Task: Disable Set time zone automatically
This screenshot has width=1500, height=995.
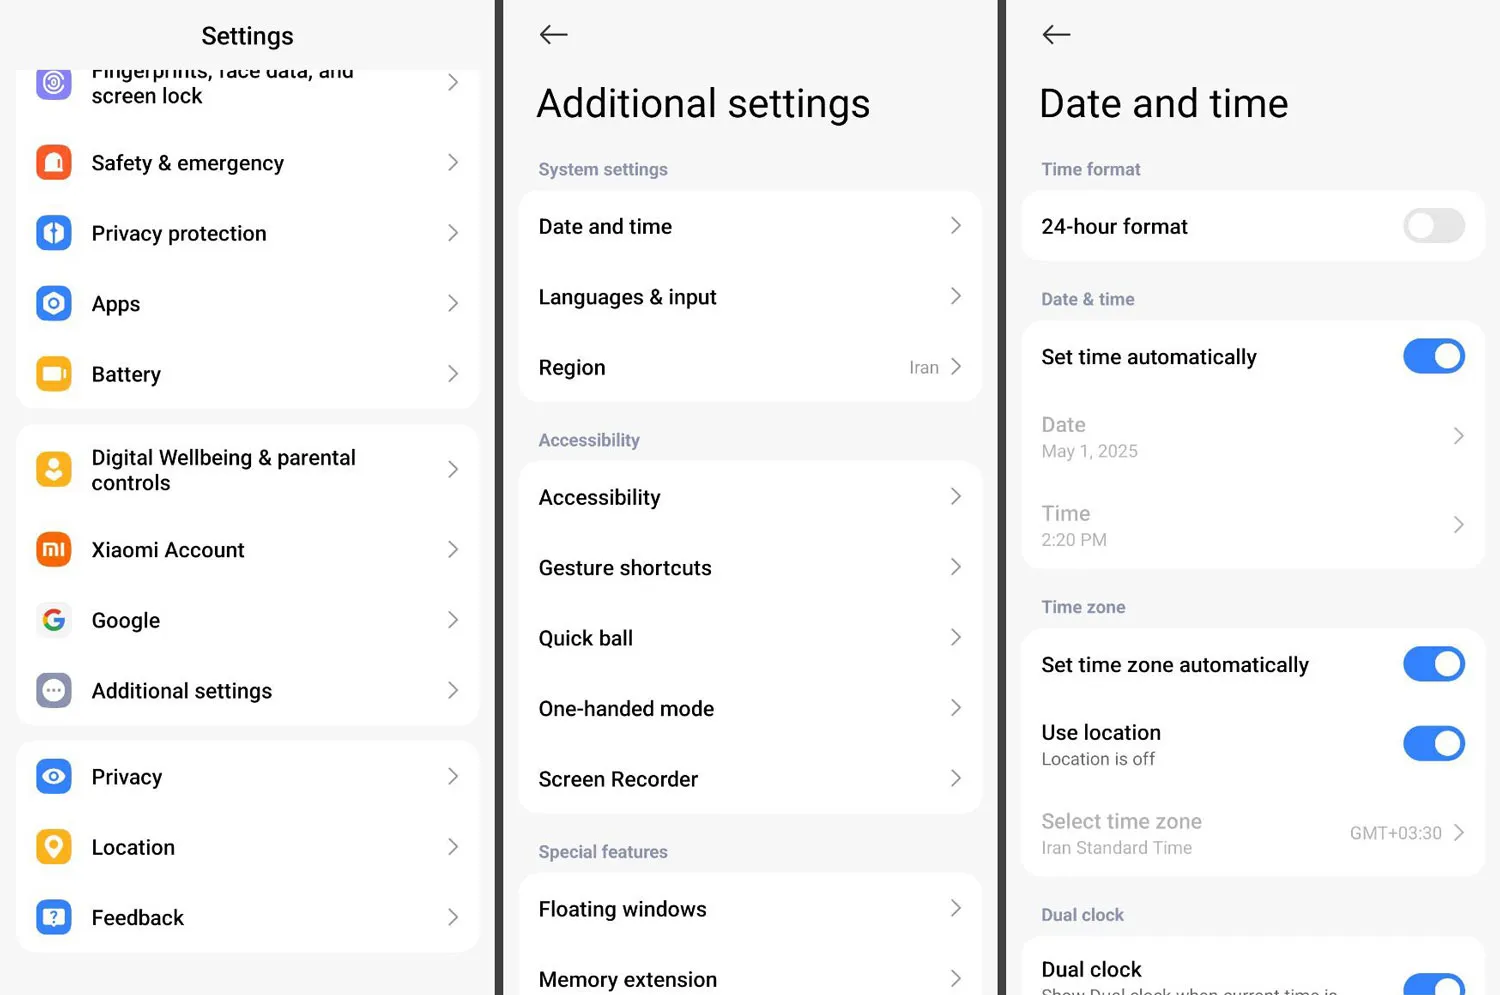Action: 1433,664
